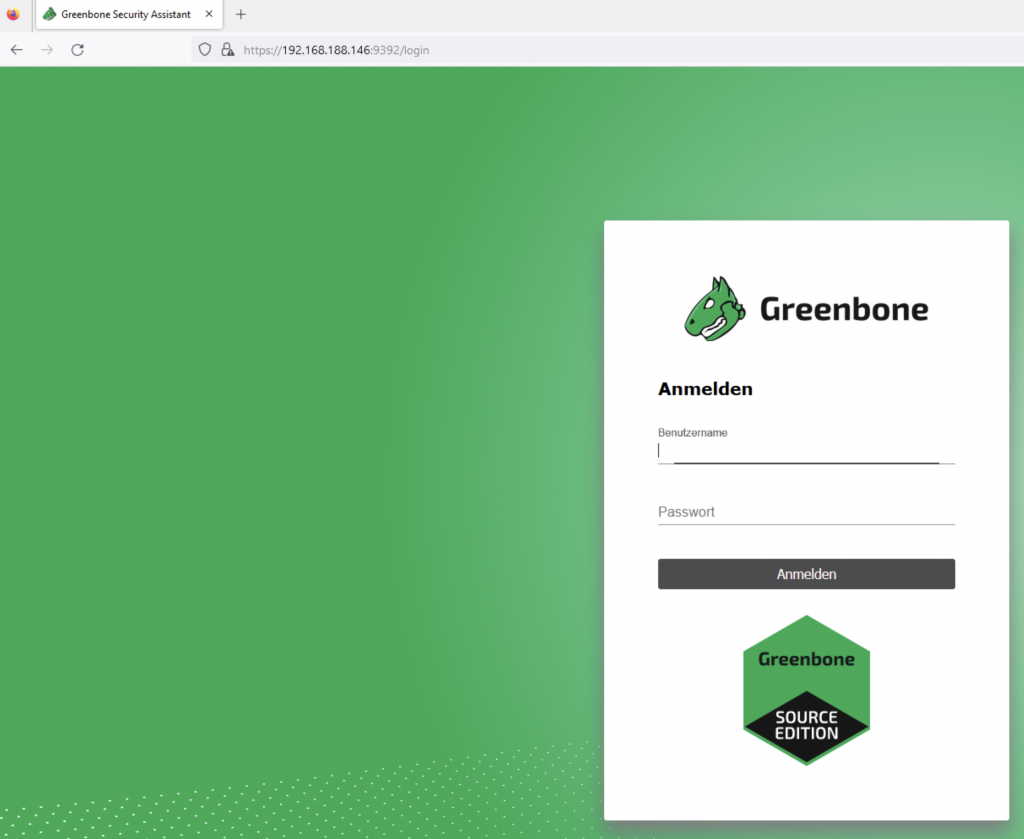
Task: Click the Greenbone text inside the hexagon badge
Action: tap(806, 659)
